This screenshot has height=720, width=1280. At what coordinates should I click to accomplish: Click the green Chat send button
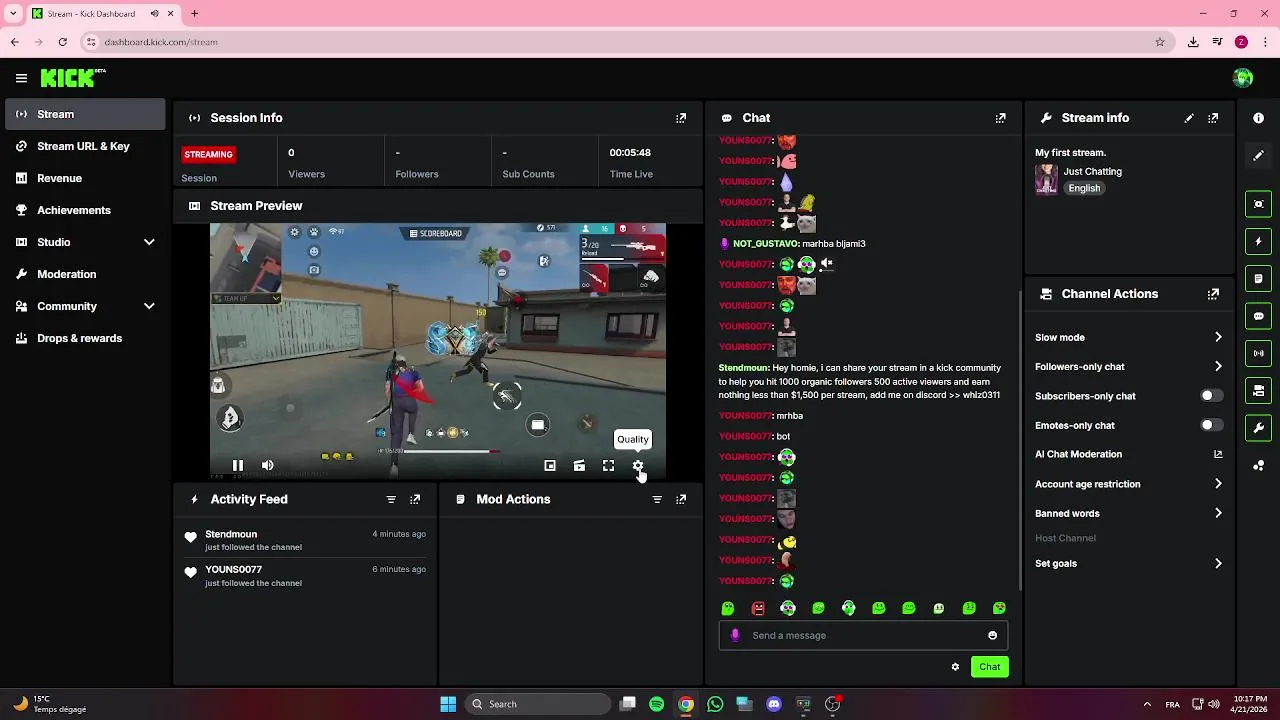989,667
